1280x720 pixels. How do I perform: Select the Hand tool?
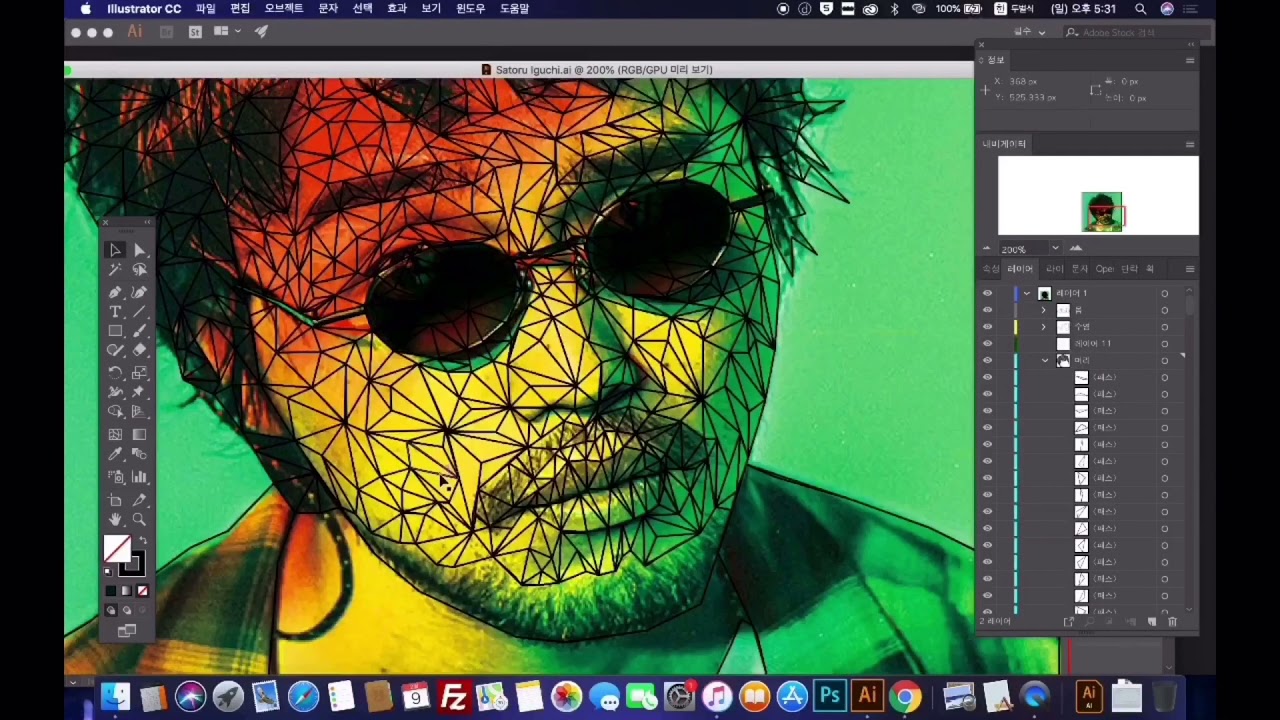pos(116,520)
